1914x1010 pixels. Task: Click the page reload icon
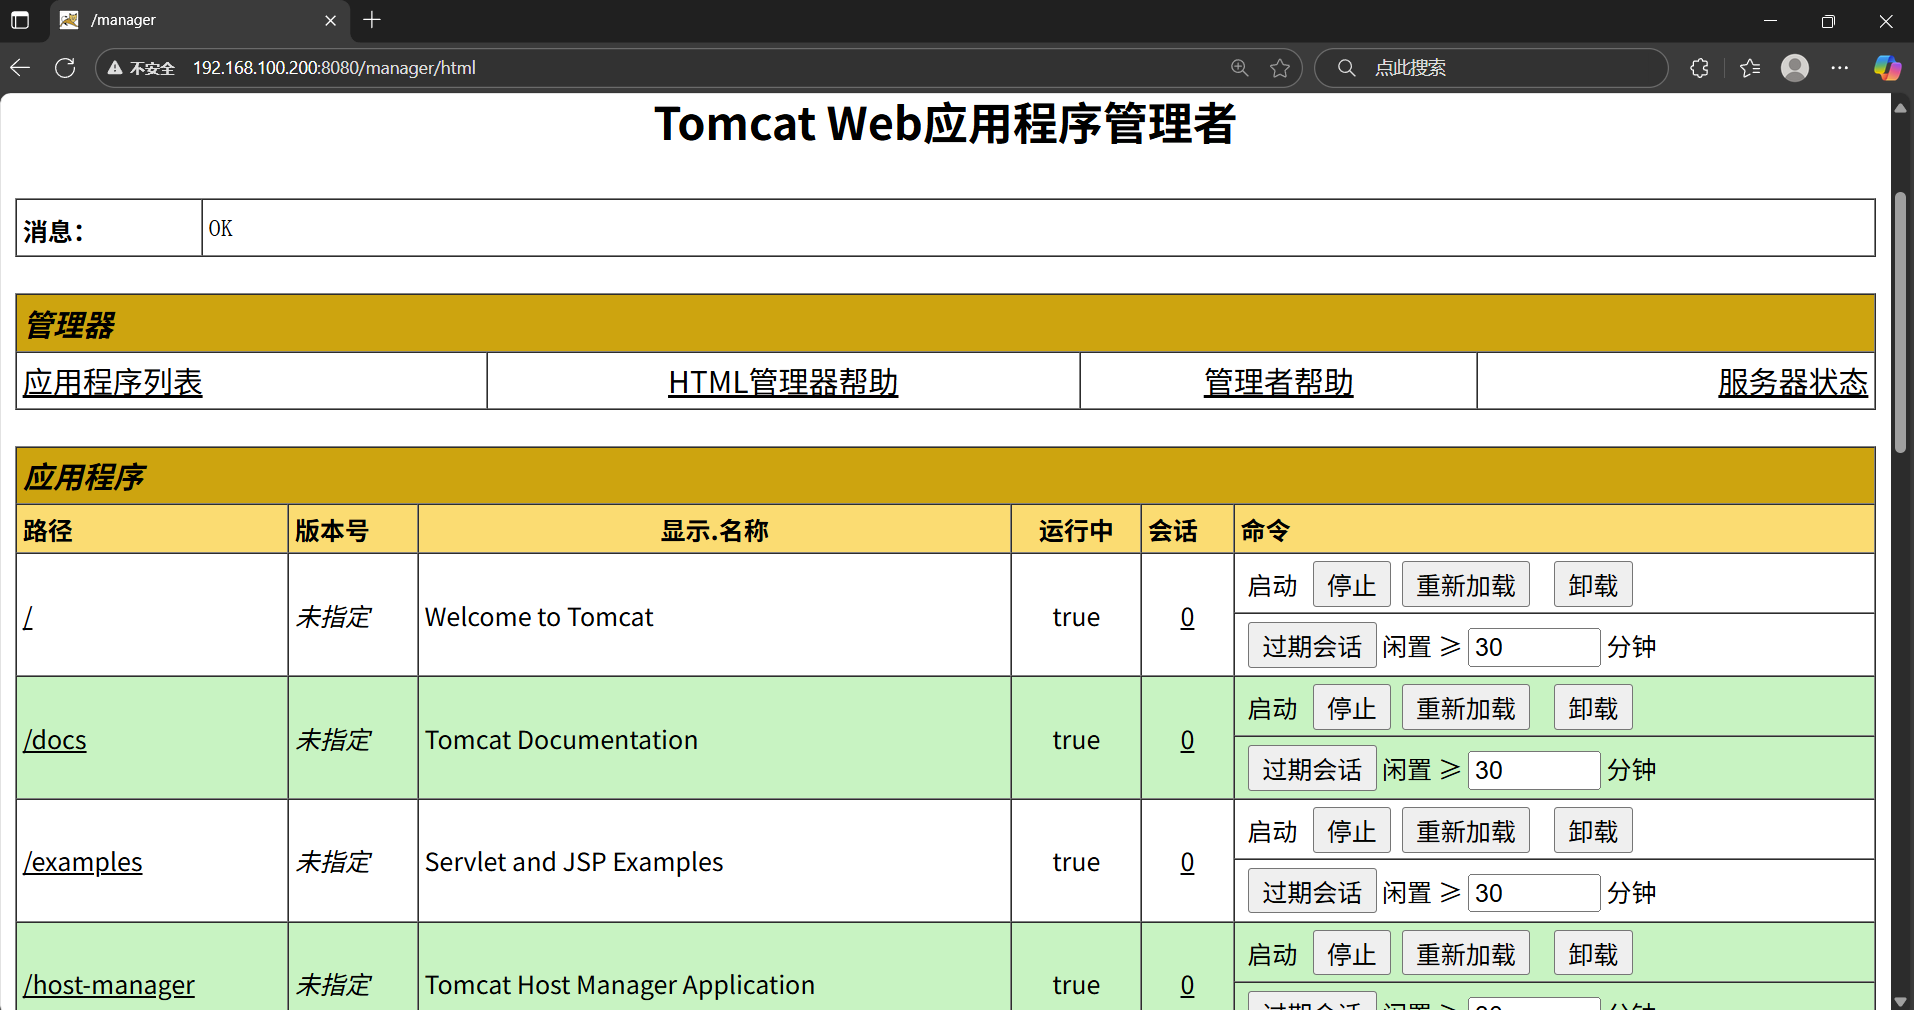click(64, 67)
